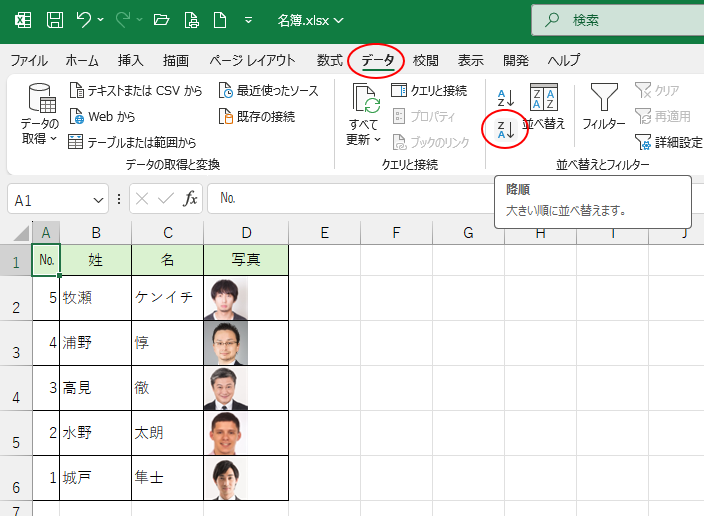
Task: Click the fx Insert Function icon
Action: pos(190,199)
